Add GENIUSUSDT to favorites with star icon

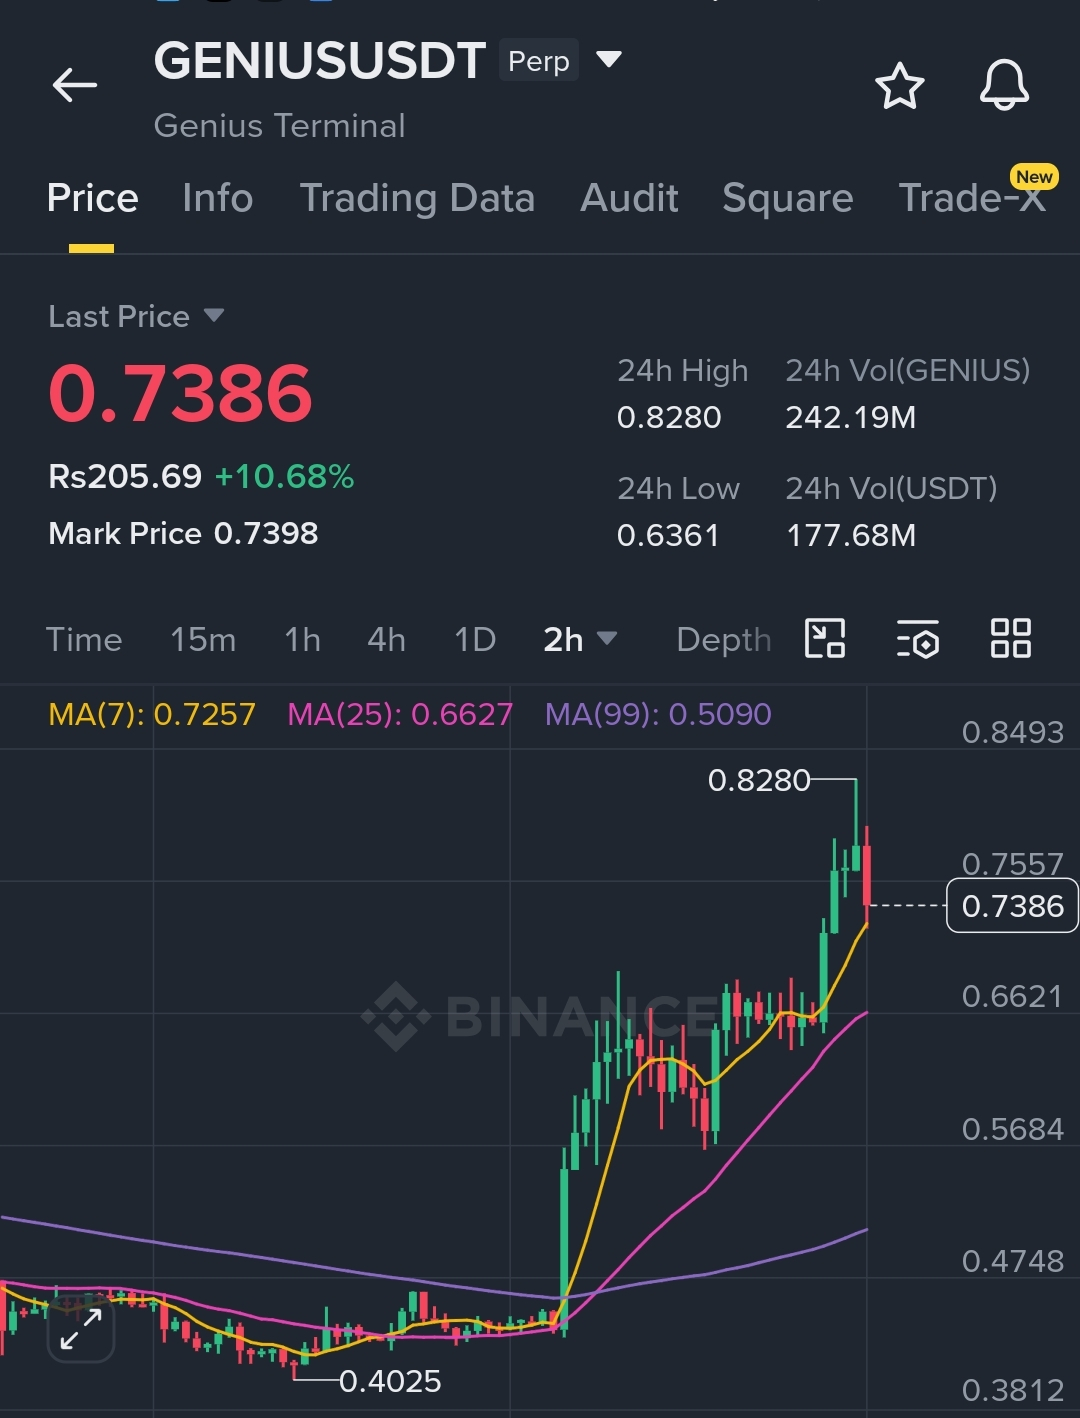(900, 86)
